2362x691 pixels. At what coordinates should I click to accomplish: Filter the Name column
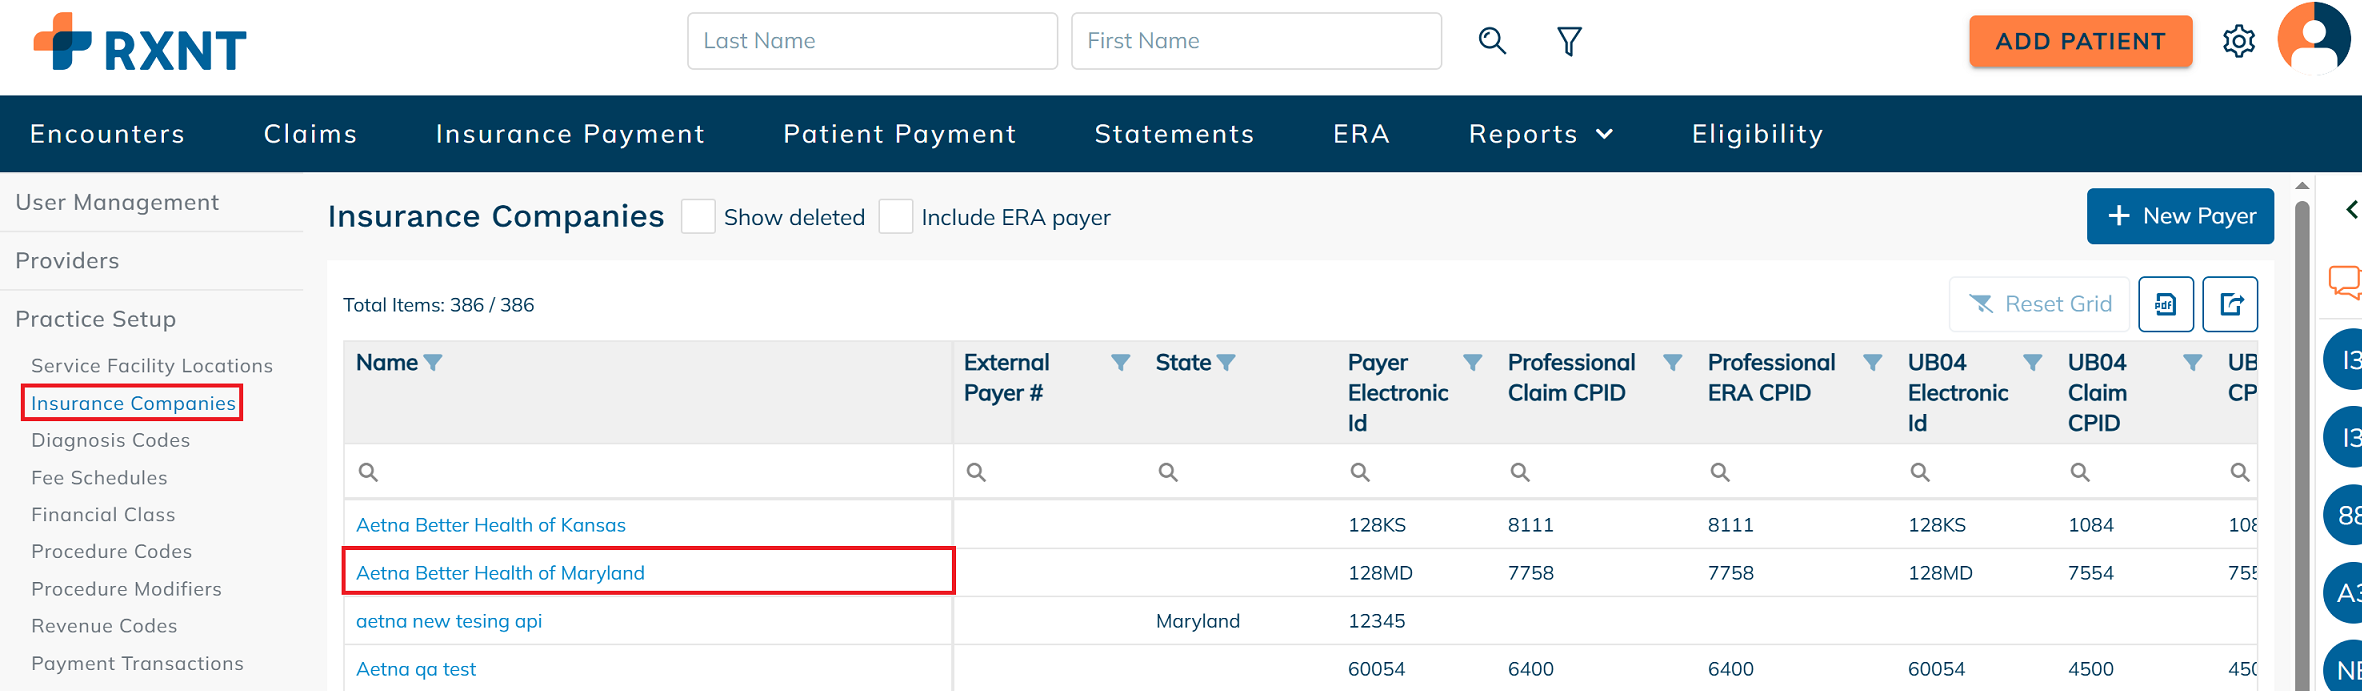[433, 363]
